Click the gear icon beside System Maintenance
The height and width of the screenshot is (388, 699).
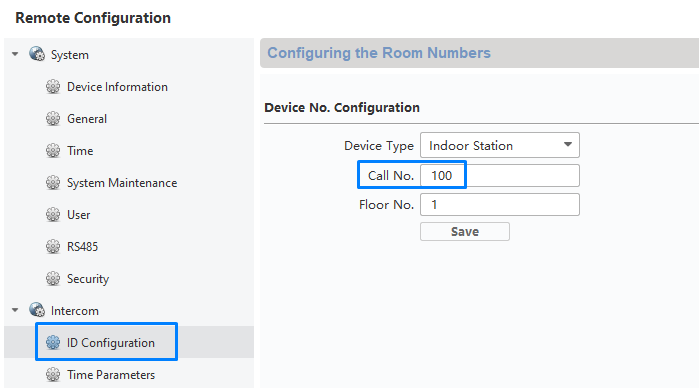pyautogui.click(x=53, y=183)
